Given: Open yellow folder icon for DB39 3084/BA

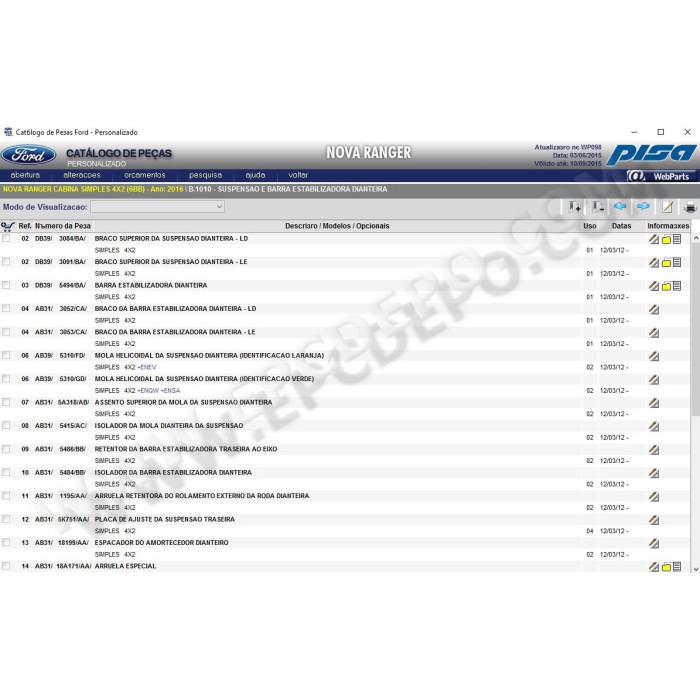Looking at the screenshot, I should tap(666, 240).
